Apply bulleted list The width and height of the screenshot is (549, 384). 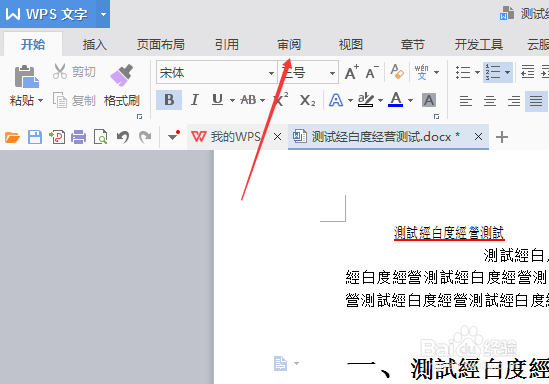(463, 72)
